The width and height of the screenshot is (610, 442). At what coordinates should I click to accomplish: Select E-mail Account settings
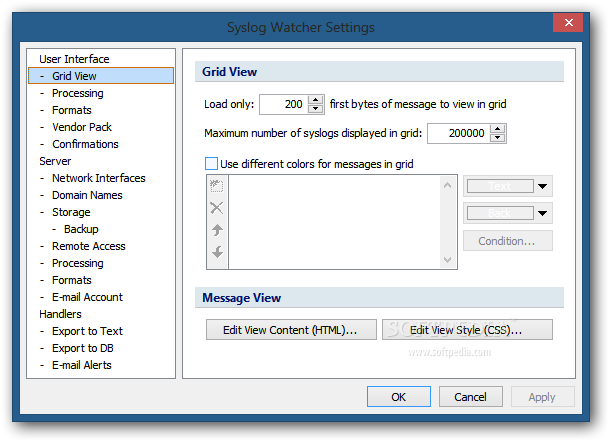coord(88,297)
